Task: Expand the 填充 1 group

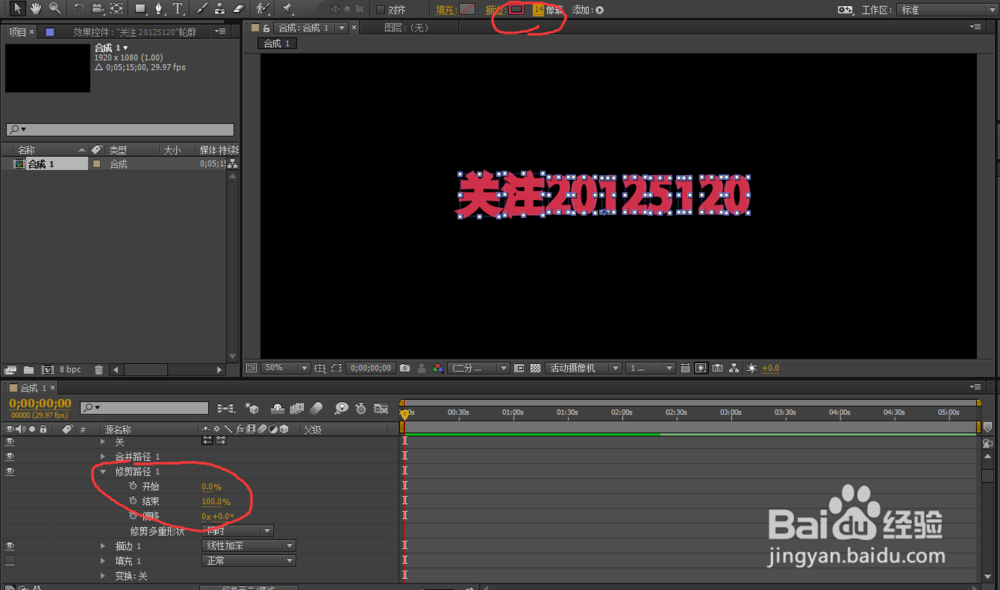Action: pos(103,561)
